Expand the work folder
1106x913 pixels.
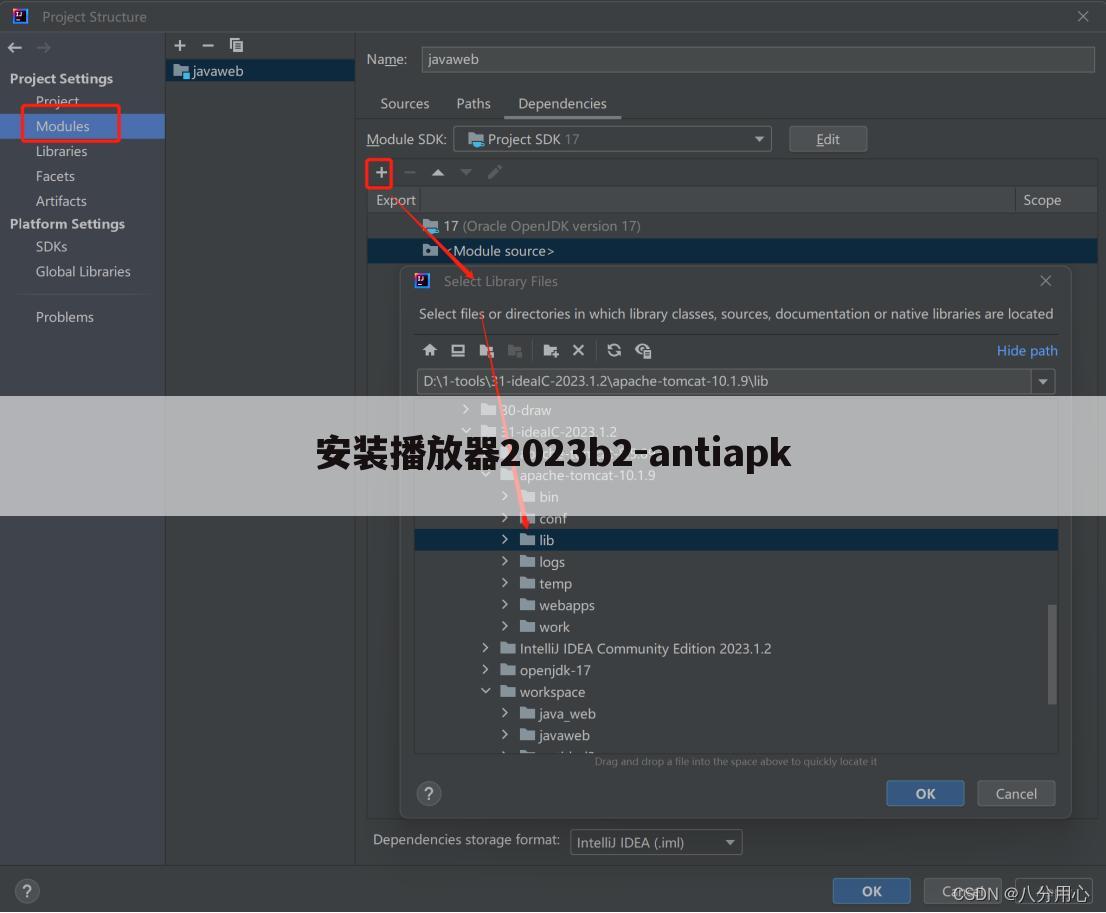504,626
